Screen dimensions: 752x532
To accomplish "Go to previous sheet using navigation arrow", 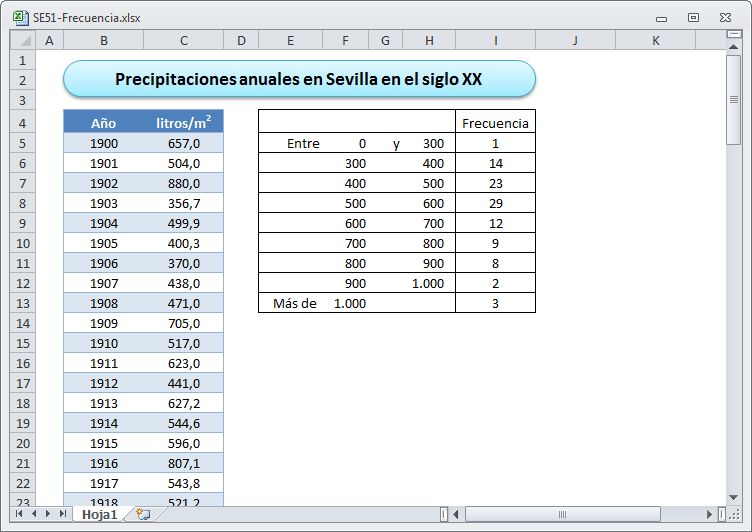I will tap(33, 514).
